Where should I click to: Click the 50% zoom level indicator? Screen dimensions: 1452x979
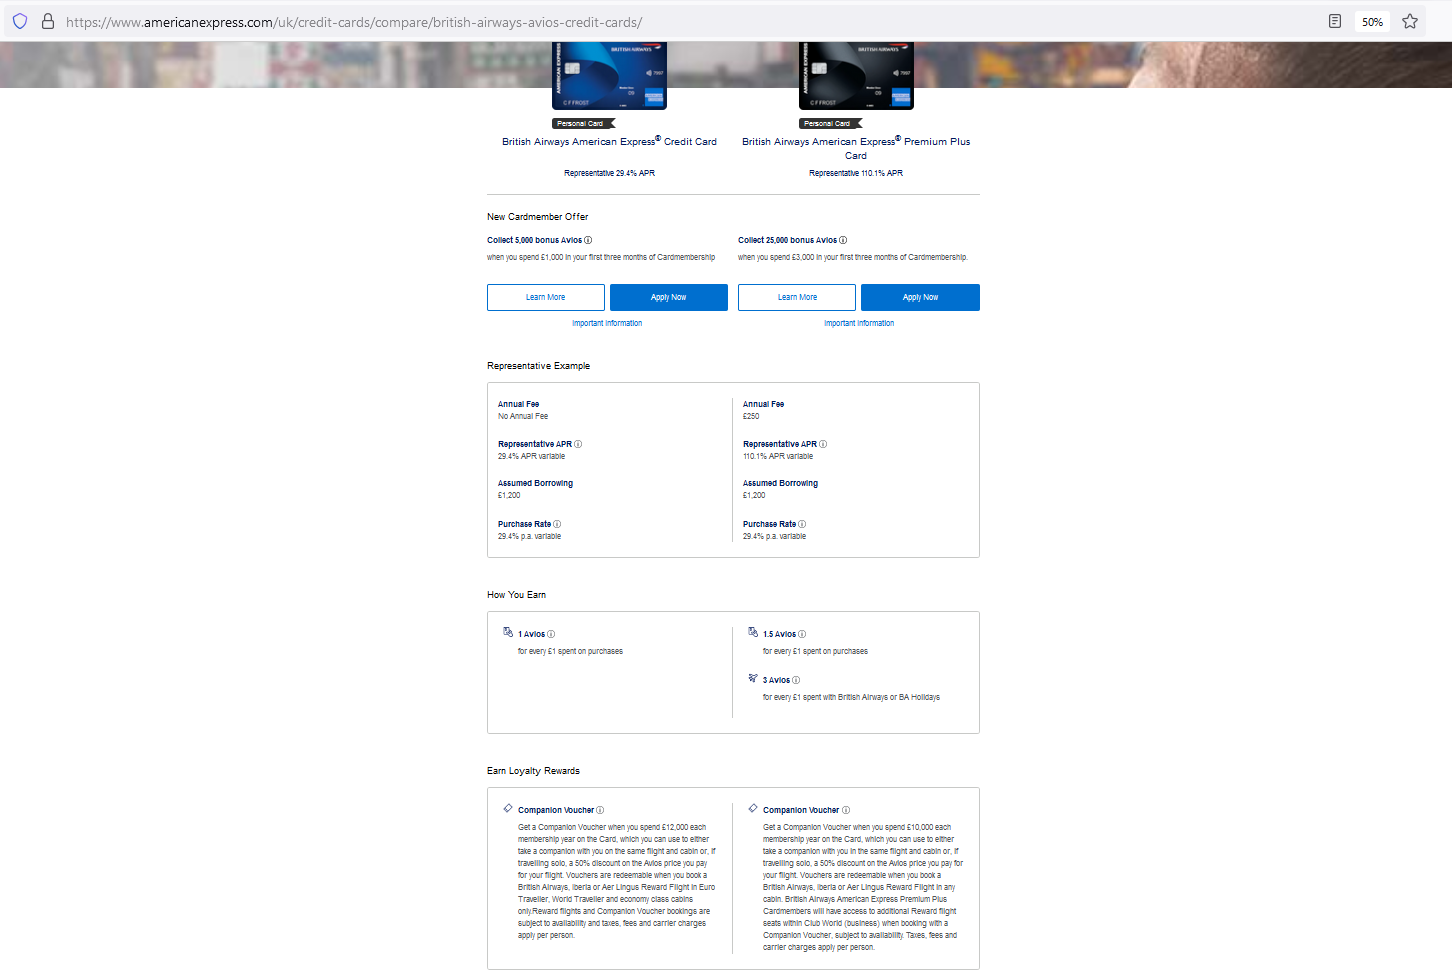point(1372,21)
